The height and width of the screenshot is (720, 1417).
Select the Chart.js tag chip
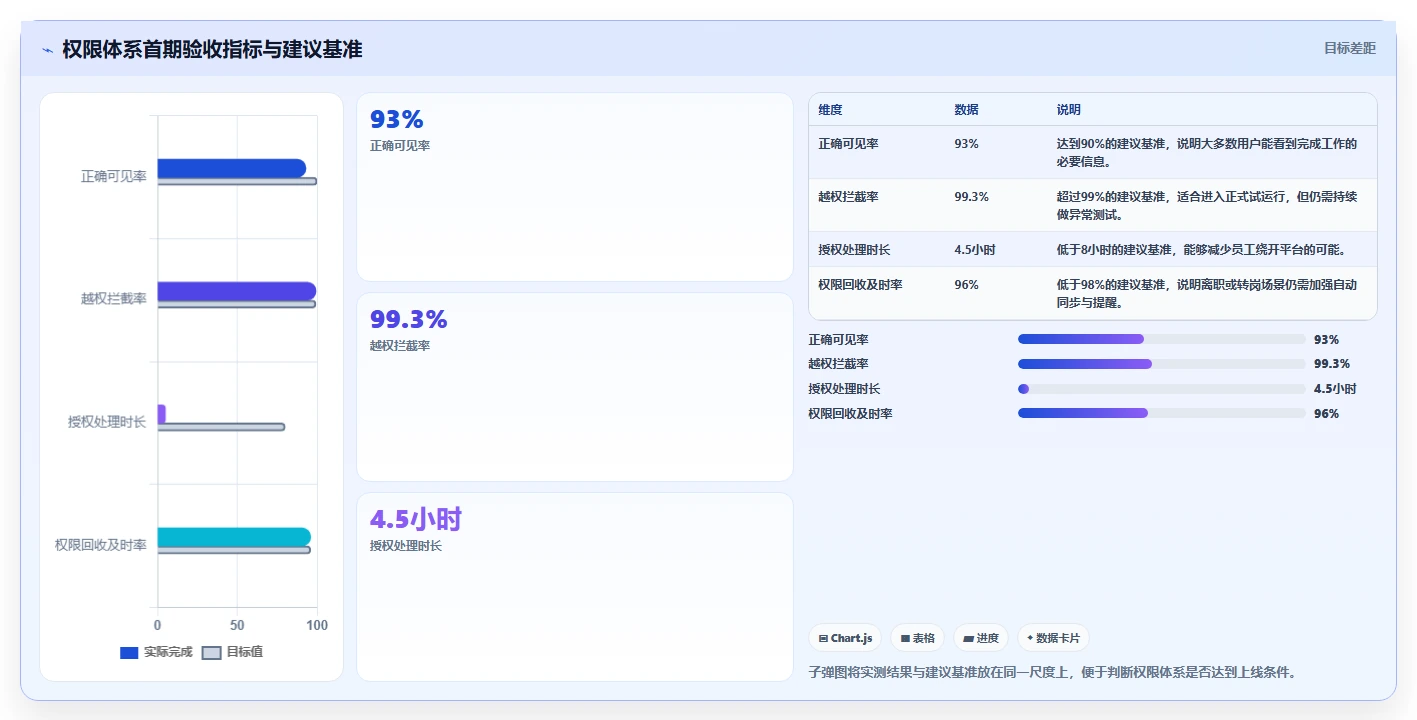[x=845, y=638]
